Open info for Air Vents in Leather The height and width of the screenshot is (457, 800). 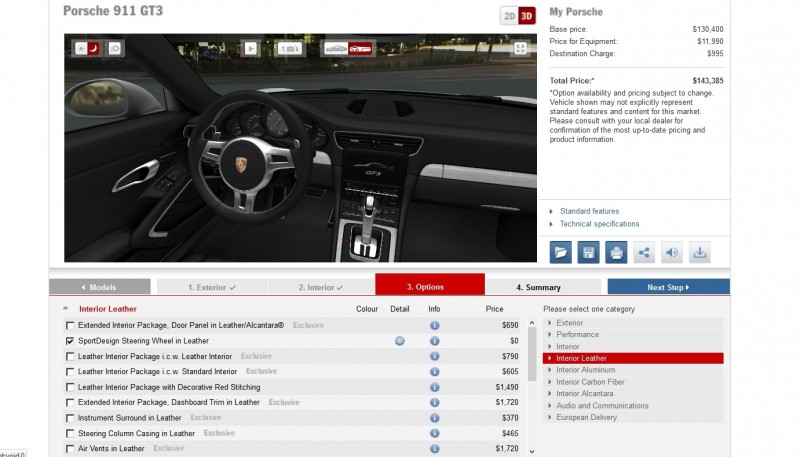point(434,448)
